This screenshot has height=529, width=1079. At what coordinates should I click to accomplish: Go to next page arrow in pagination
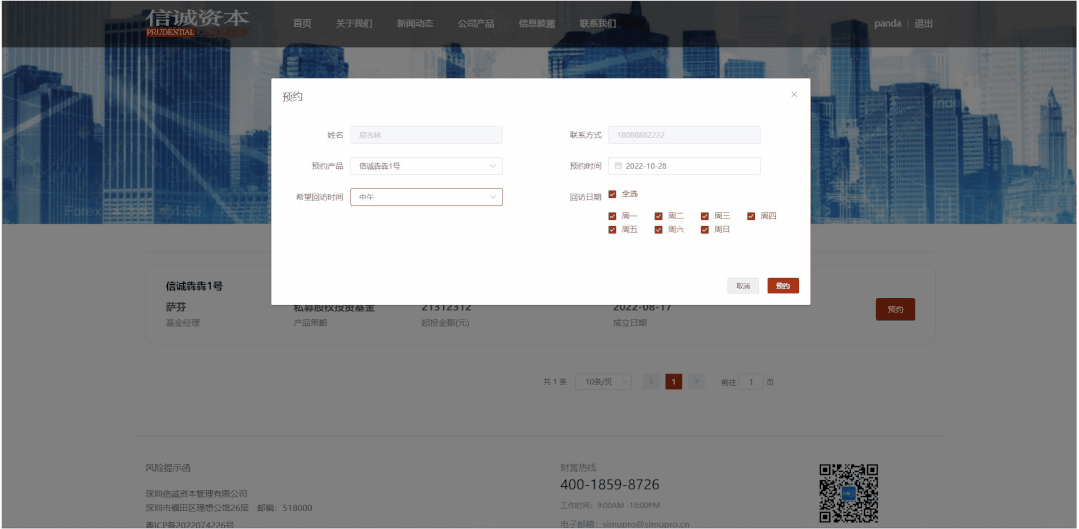(x=696, y=382)
